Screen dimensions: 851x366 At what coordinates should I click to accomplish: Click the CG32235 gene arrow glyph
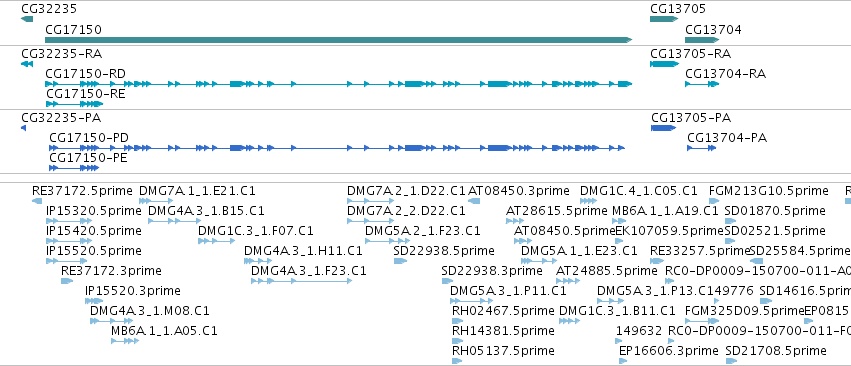27,20
